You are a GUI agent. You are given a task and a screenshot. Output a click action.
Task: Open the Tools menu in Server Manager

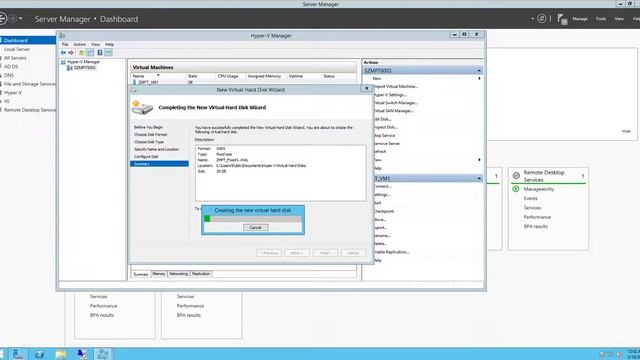(x=601, y=19)
